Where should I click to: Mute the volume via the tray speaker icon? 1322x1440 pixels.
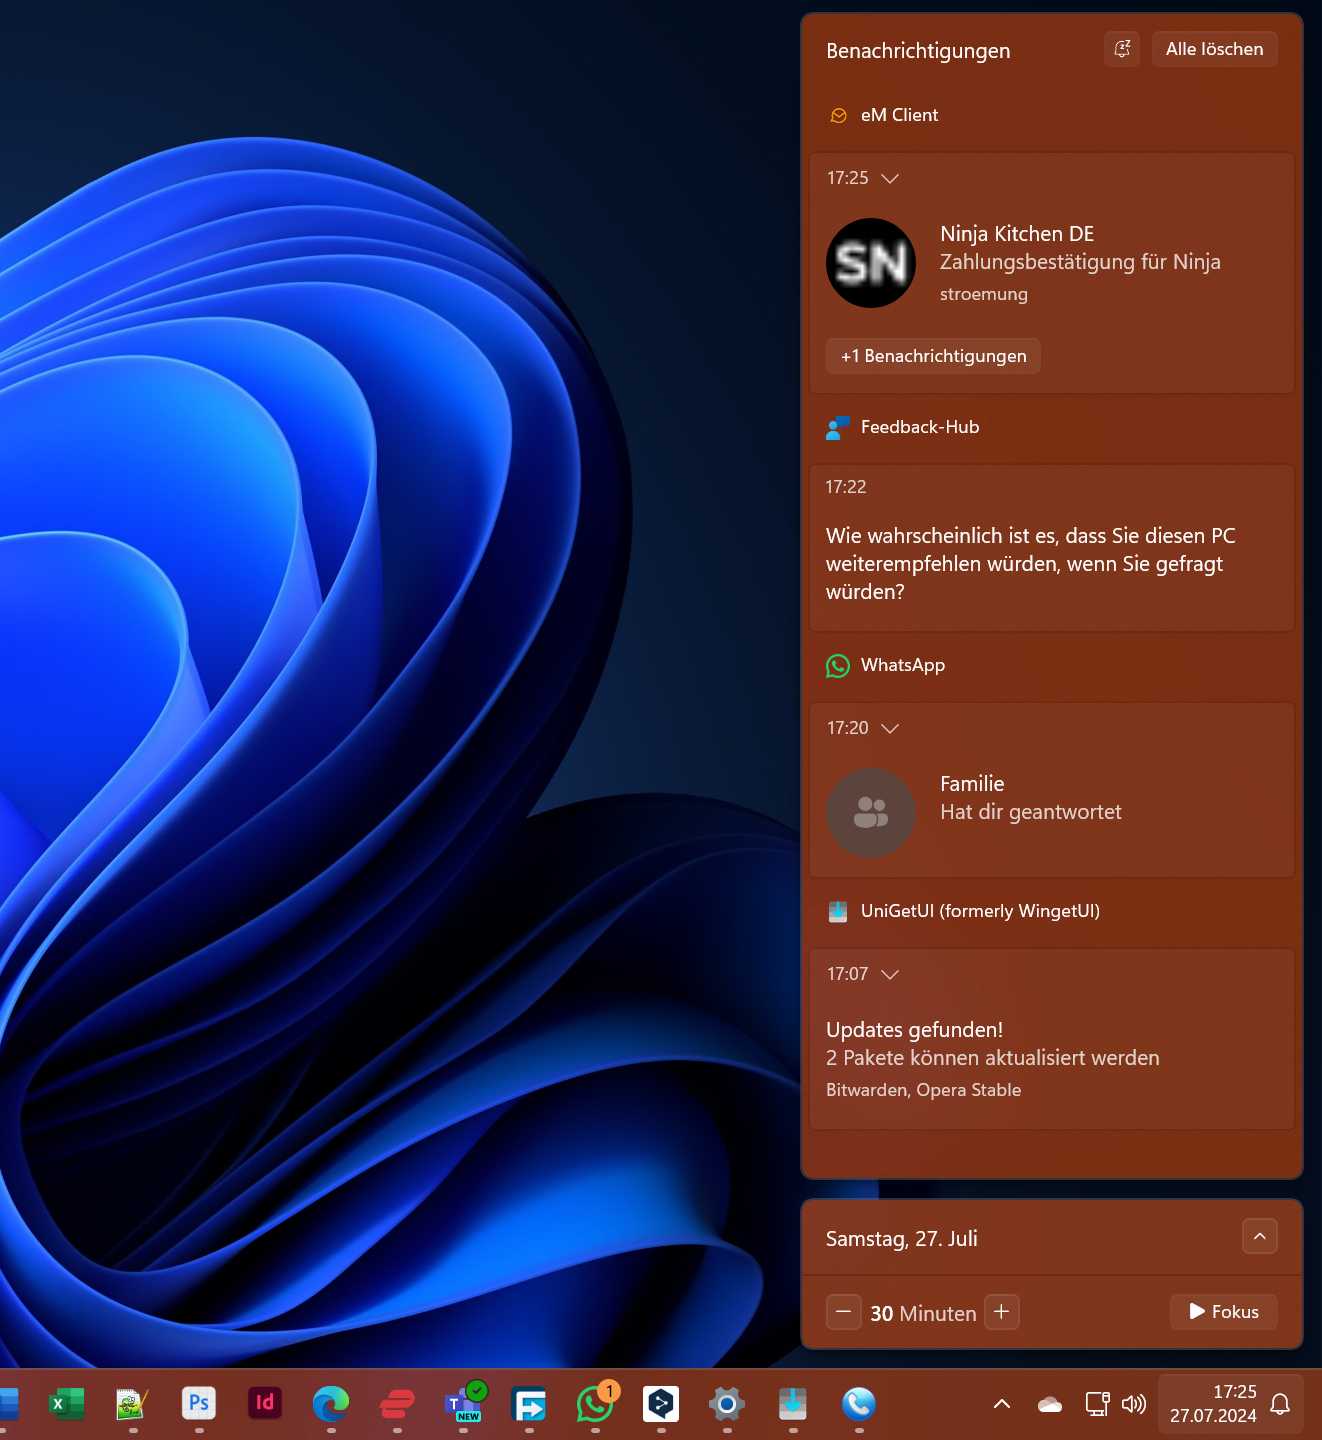[1134, 1404]
